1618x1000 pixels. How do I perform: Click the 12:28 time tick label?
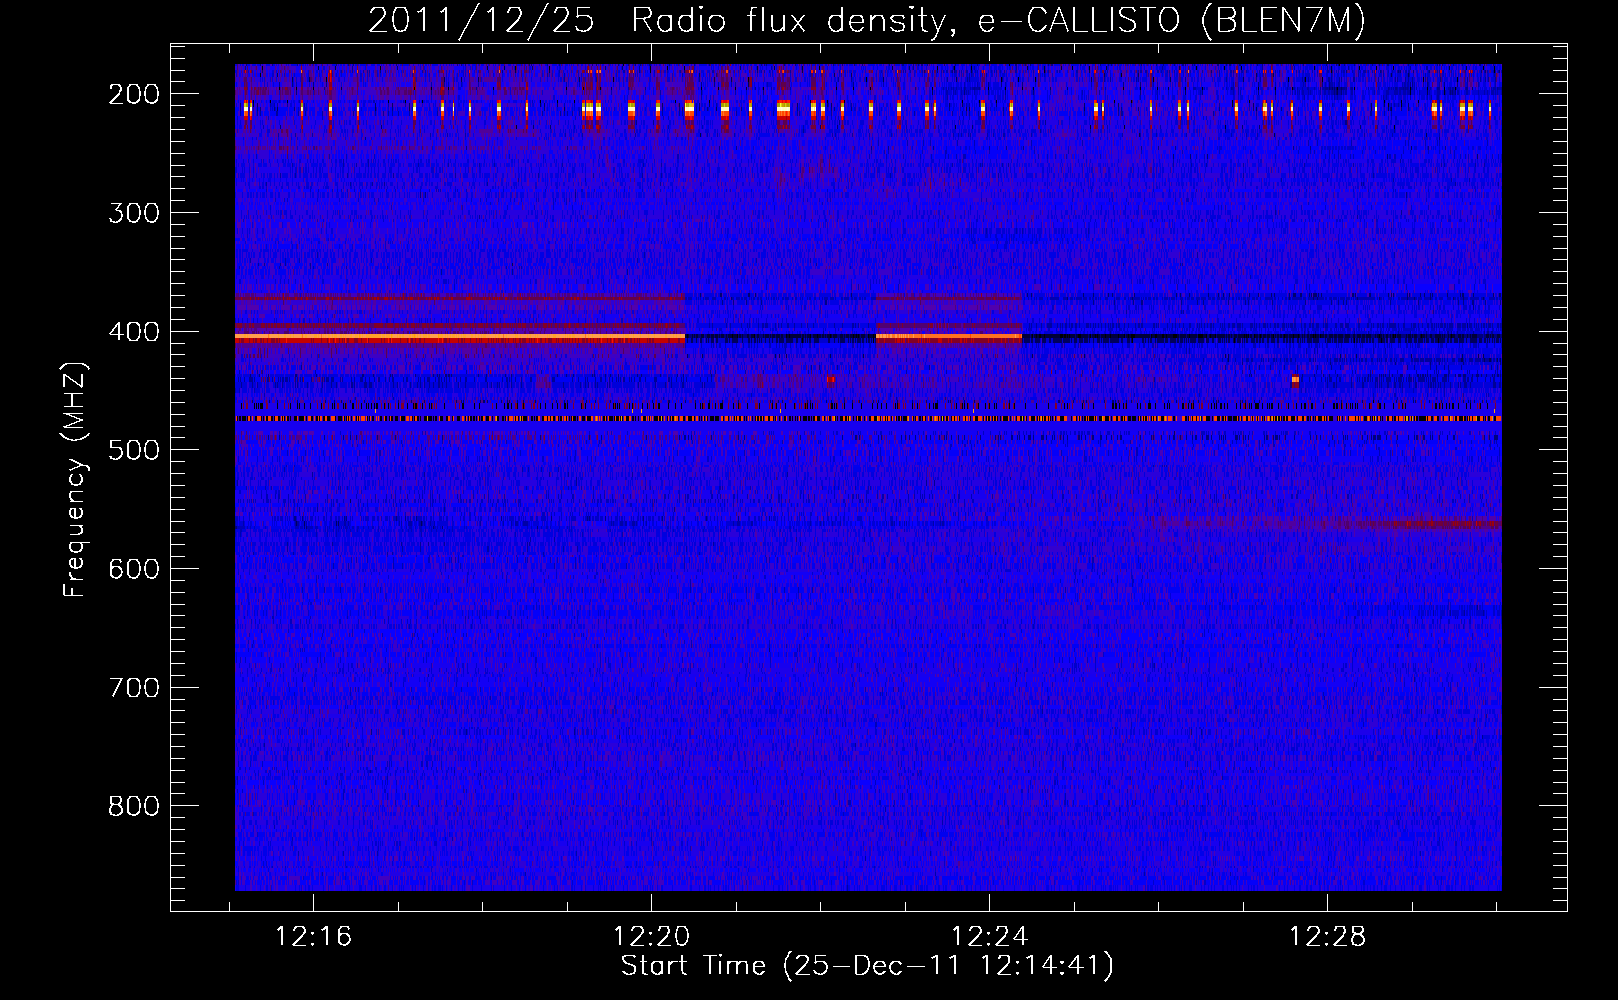click(x=1328, y=937)
